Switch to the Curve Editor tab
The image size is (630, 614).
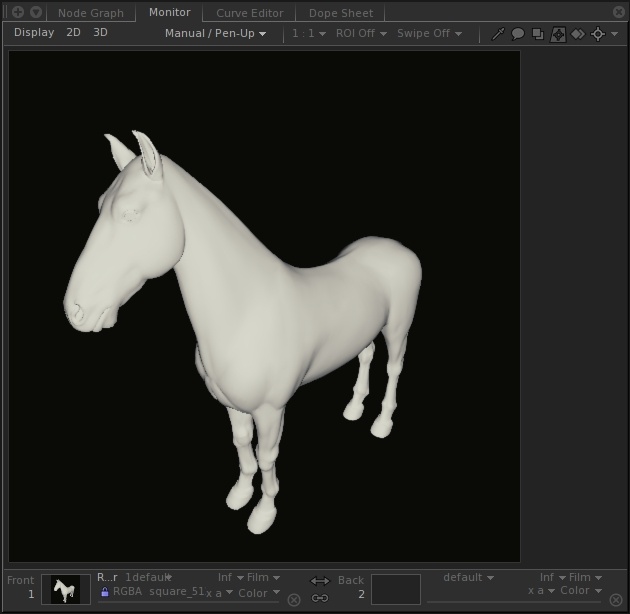[249, 13]
